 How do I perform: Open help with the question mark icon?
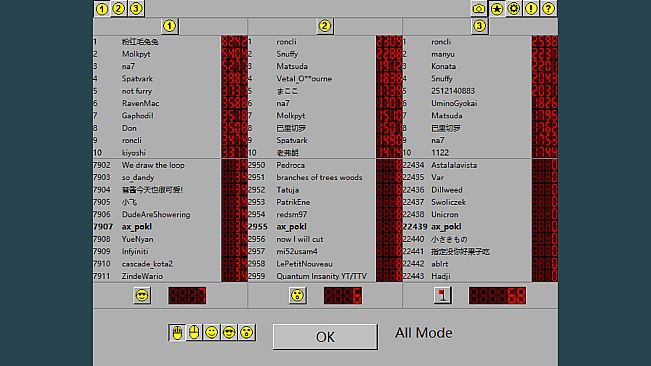[548, 9]
